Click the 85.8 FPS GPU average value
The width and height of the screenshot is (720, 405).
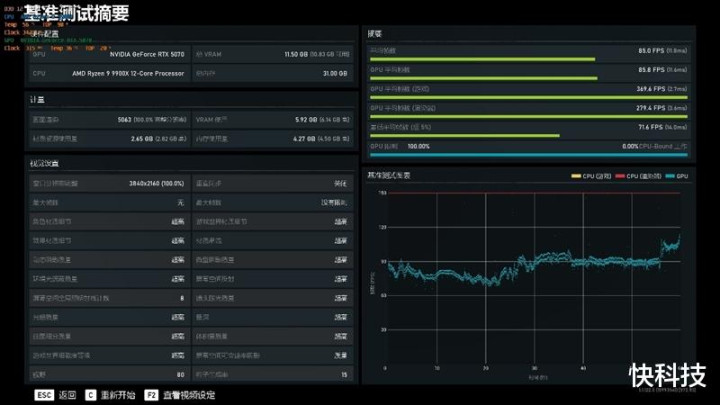tap(651, 70)
